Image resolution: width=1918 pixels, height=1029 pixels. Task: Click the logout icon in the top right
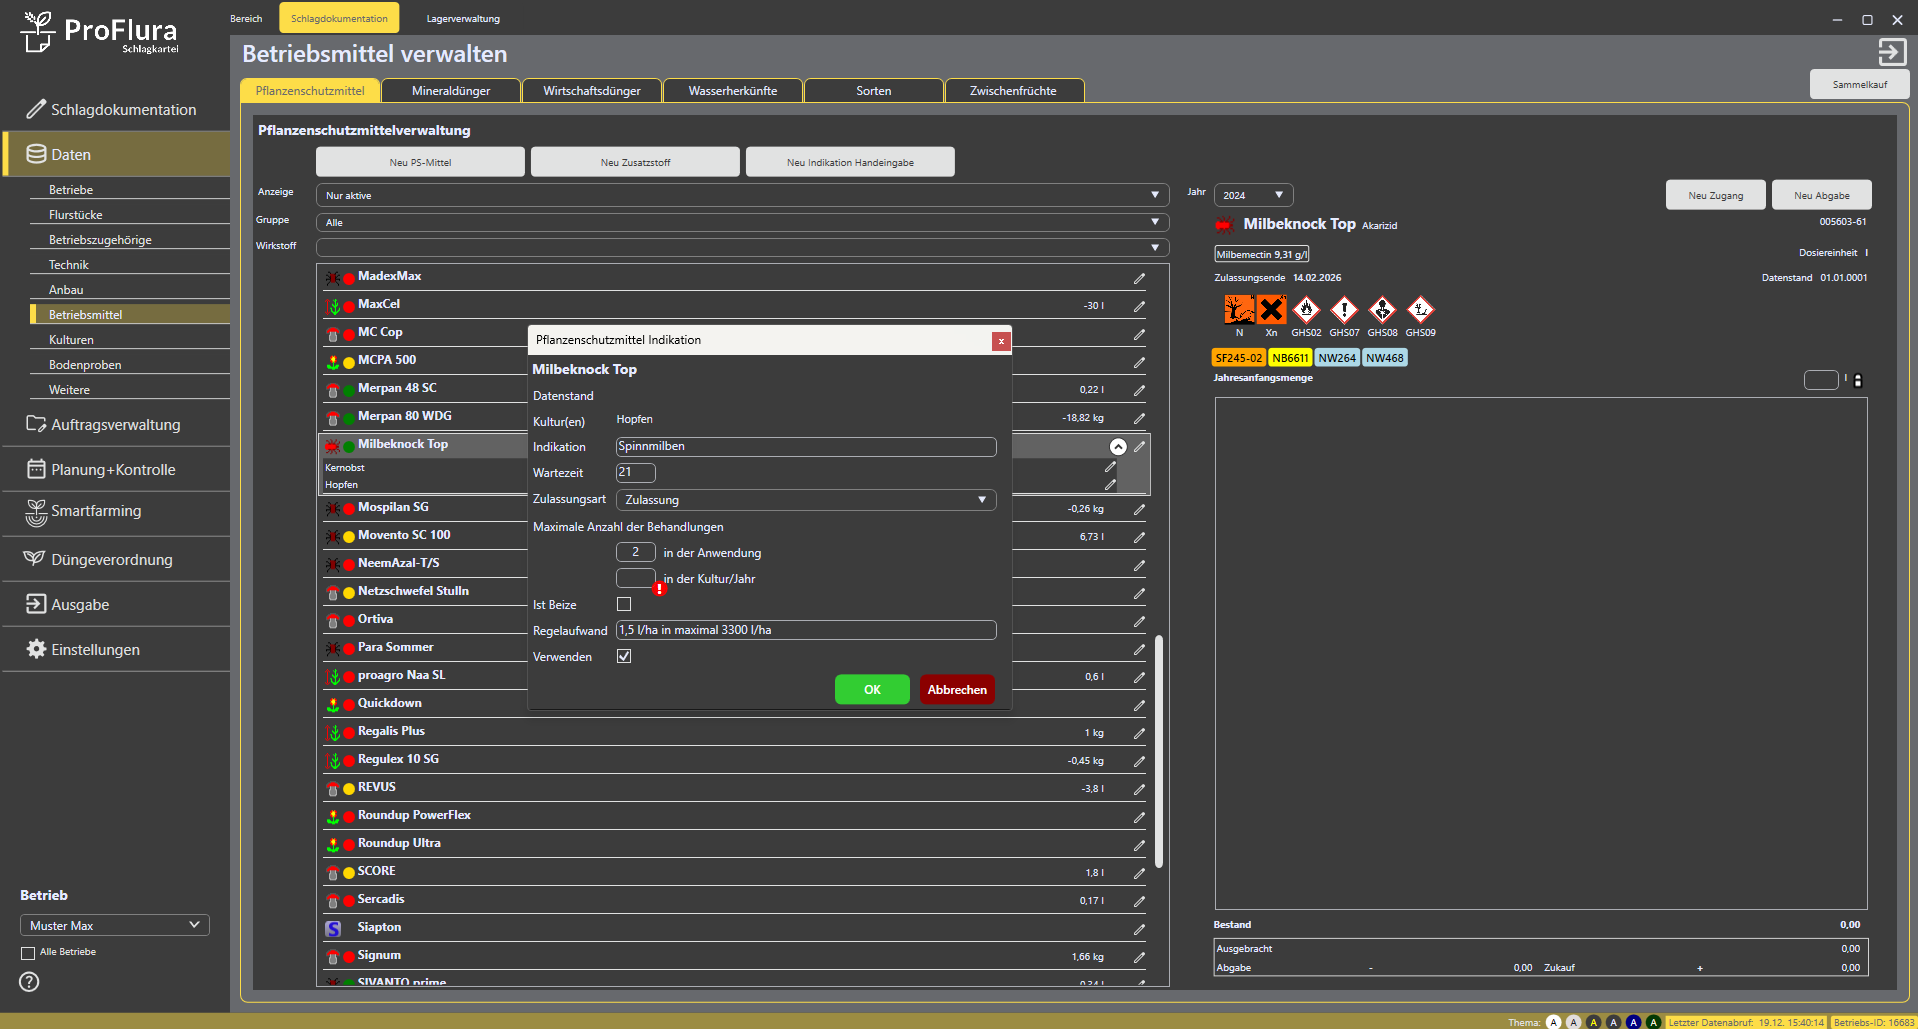[1891, 52]
